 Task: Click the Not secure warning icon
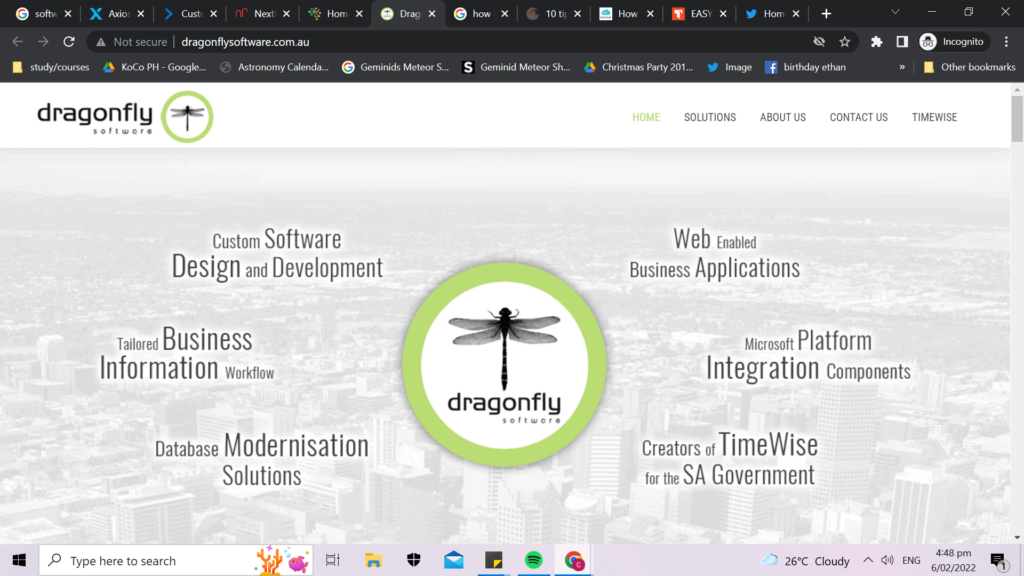[x=101, y=42]
